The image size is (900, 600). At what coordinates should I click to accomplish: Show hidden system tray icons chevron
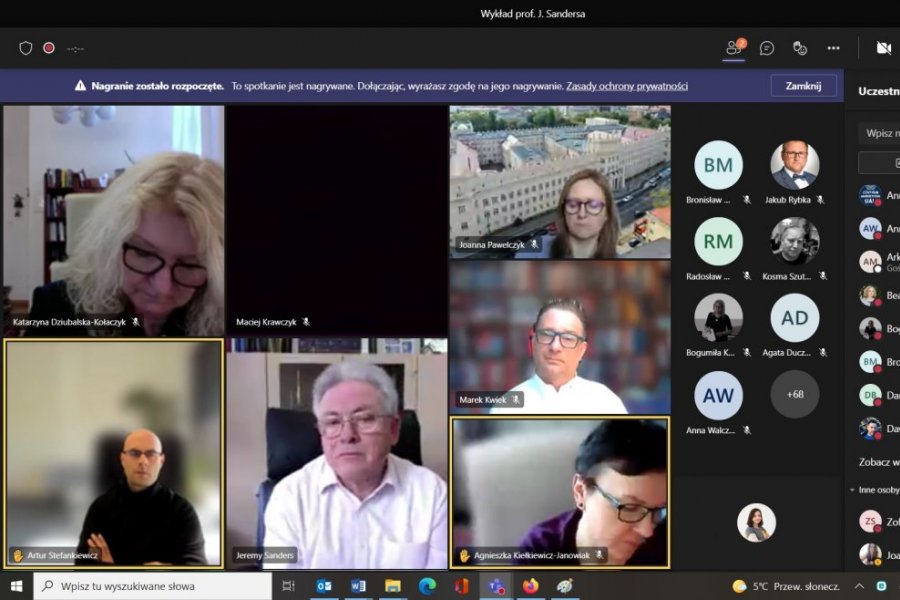(858, 586)
